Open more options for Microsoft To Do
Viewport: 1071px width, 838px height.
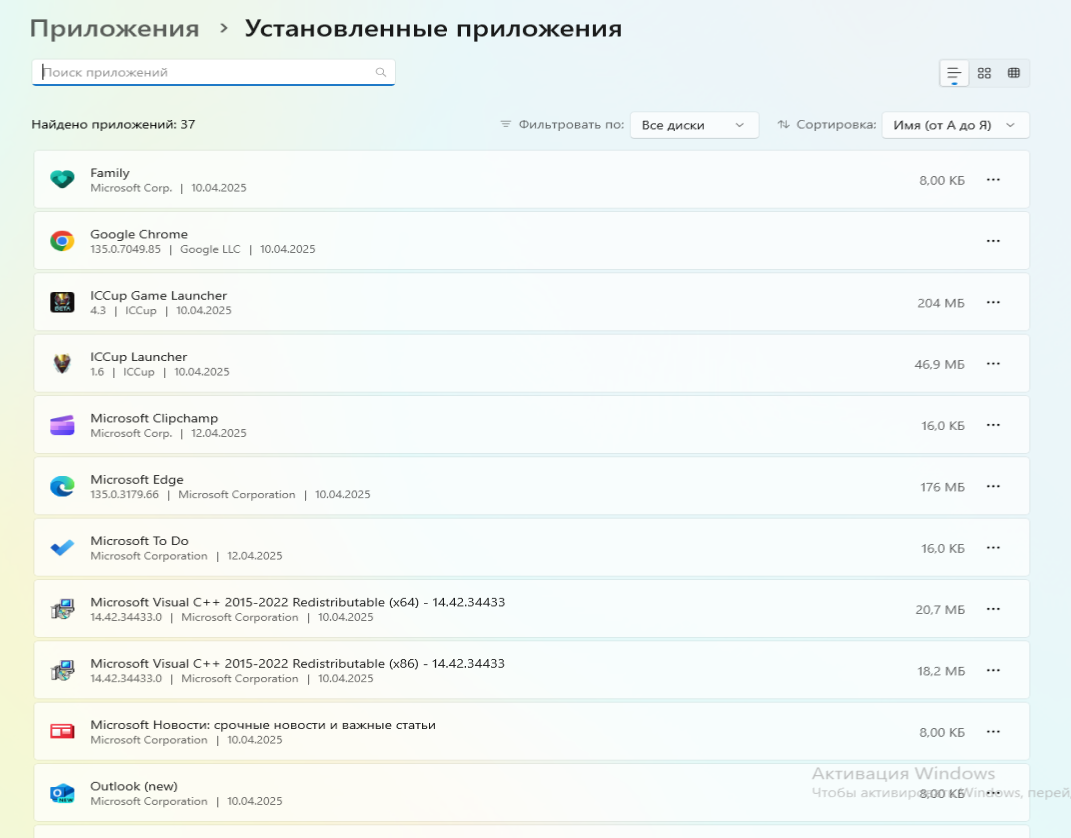point(993,548)
